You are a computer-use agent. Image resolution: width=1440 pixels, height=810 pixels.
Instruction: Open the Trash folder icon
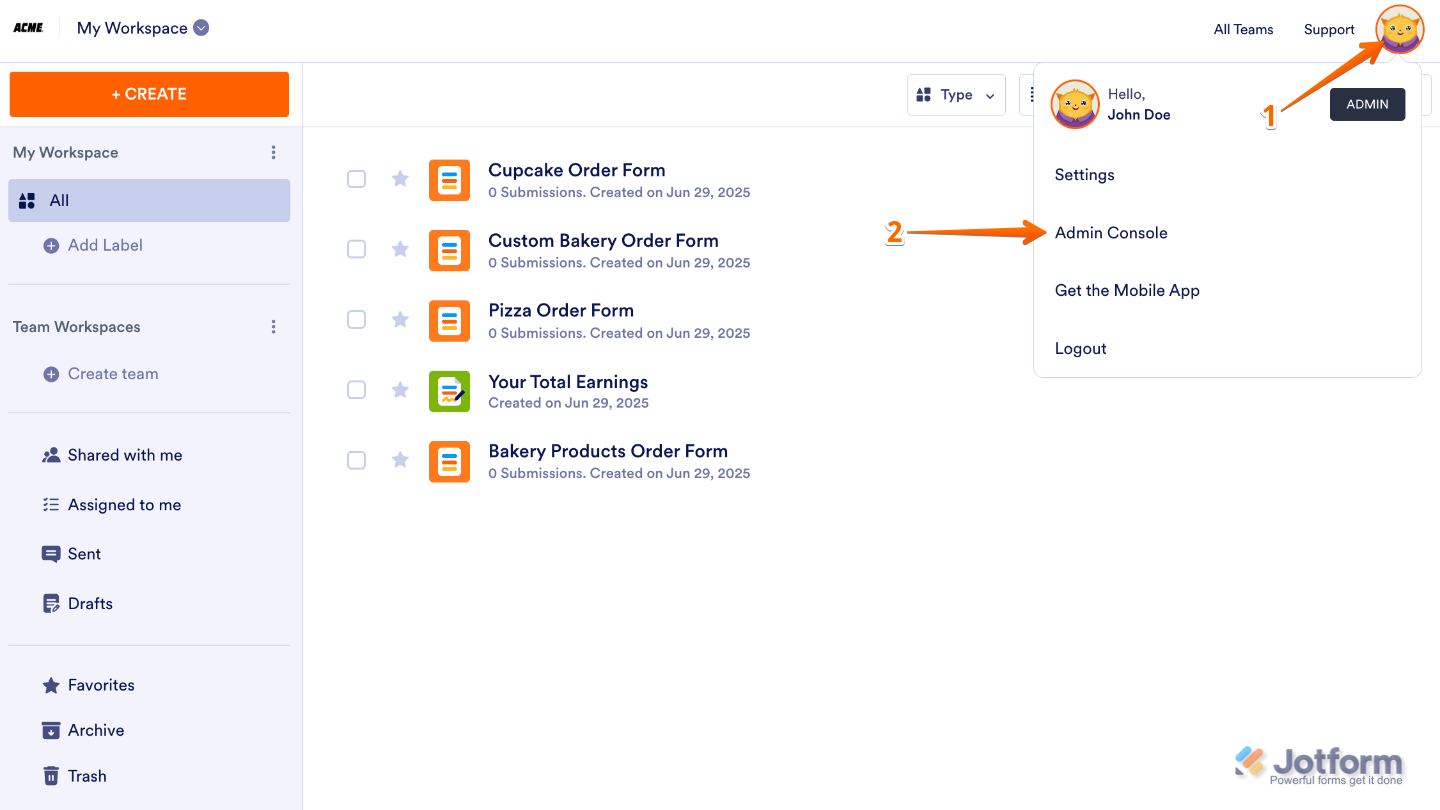[51, 776]
